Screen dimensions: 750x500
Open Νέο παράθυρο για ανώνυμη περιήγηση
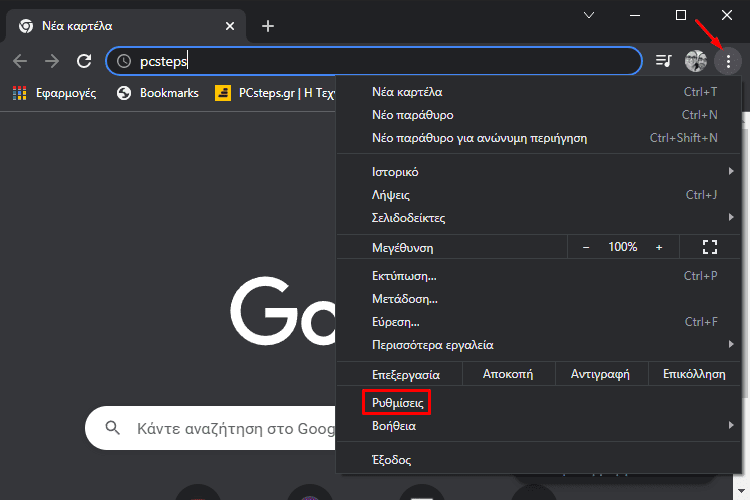(539, 138)
